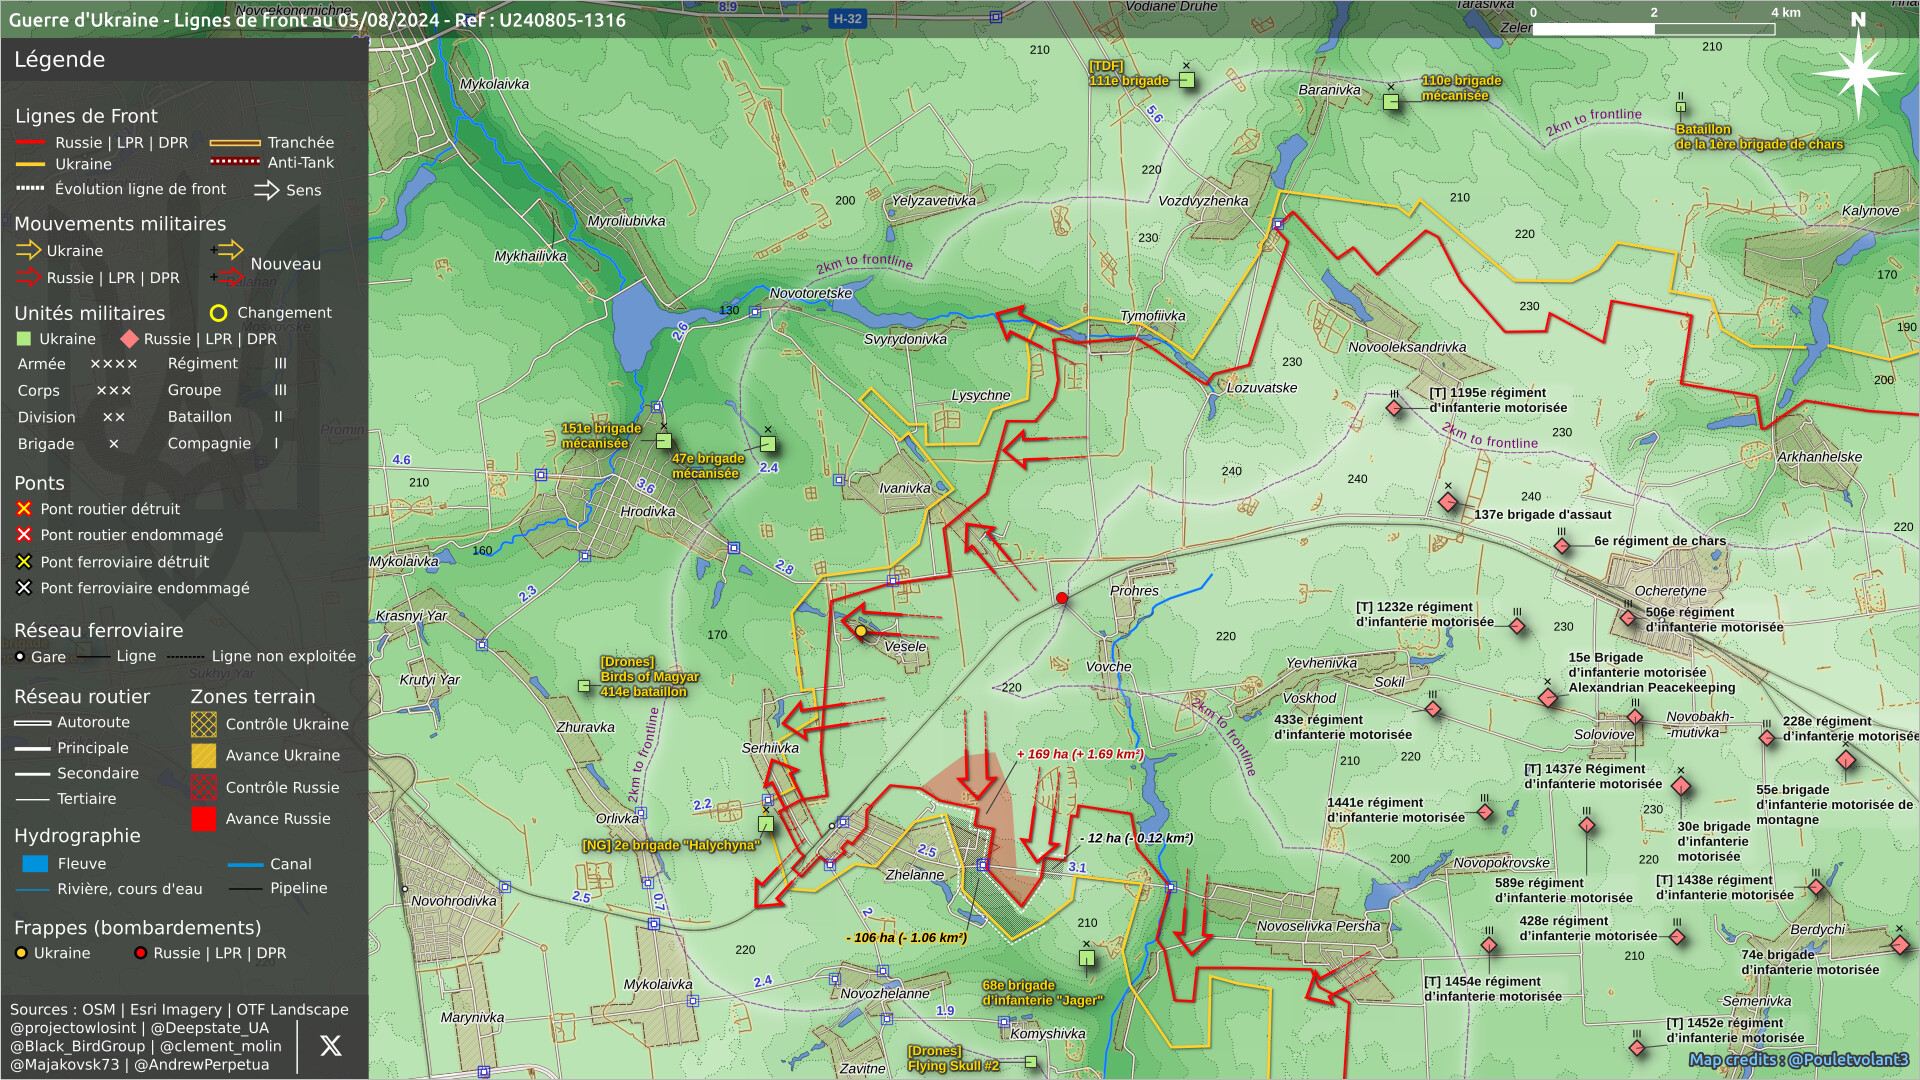Click the X (Twitter) logo icon
This screenshot has height=1080, width=1920.
click(x=330, y=1046)
